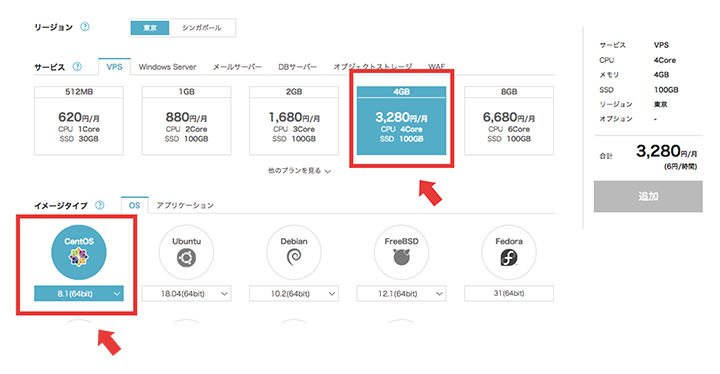Switch region to シンガポール

tap(202, 28)
